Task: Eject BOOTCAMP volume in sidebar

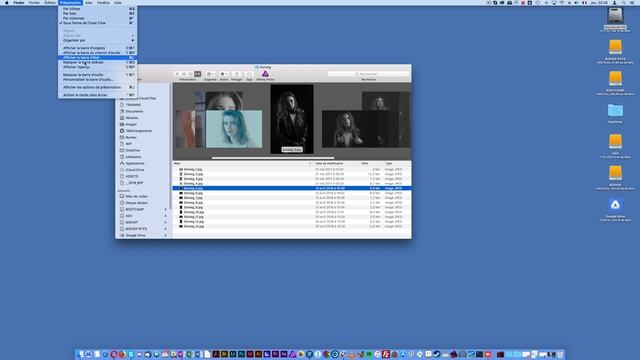Action: 165,209
